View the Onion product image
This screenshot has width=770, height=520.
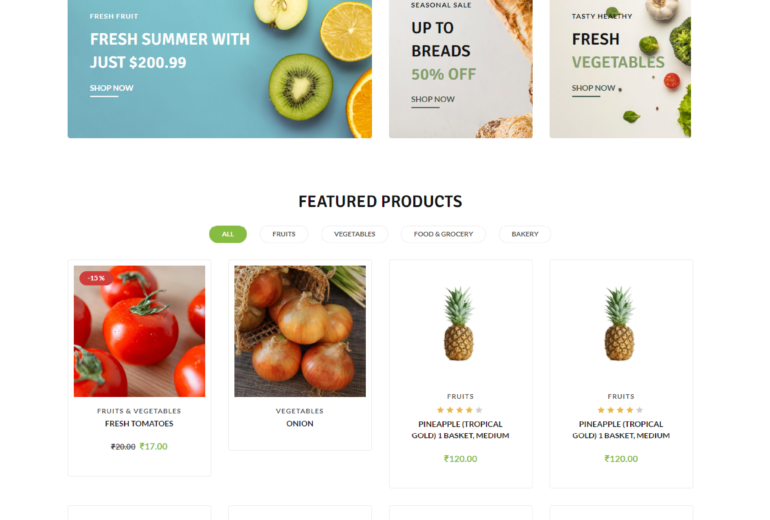pyautogui.click(x=300, y=331)
